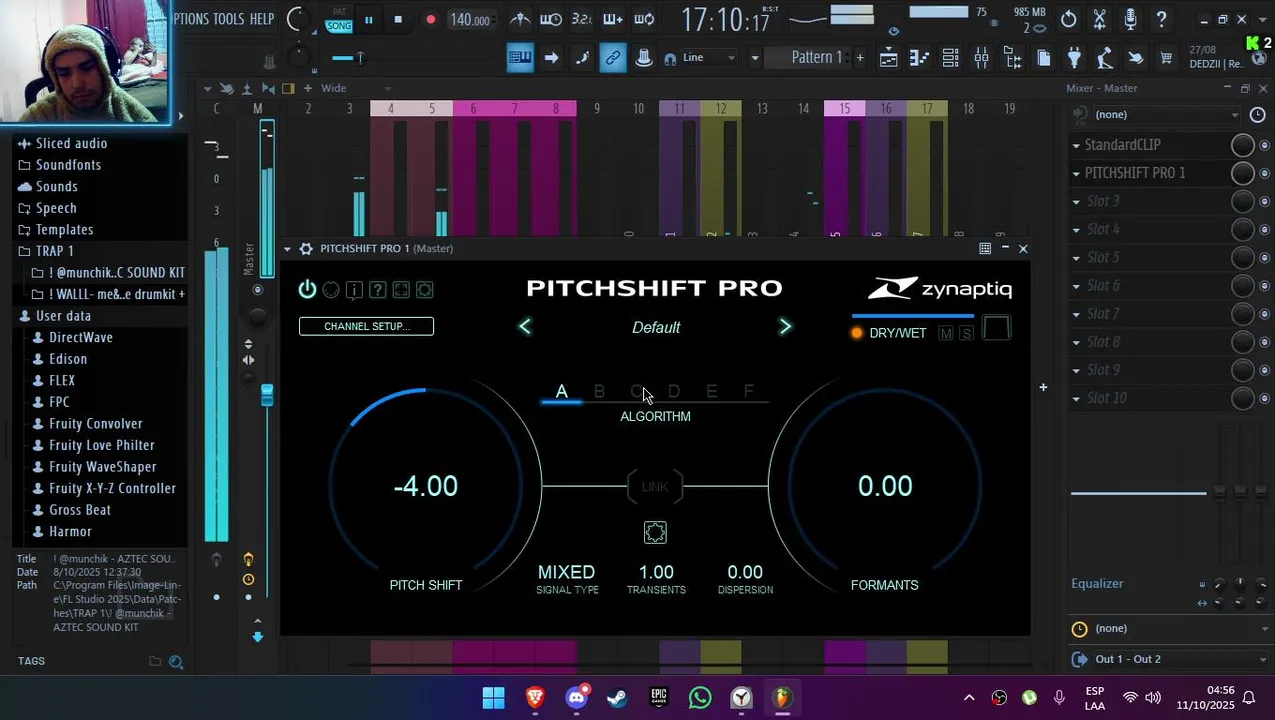Select algorithm D

[x=674, y=391]
